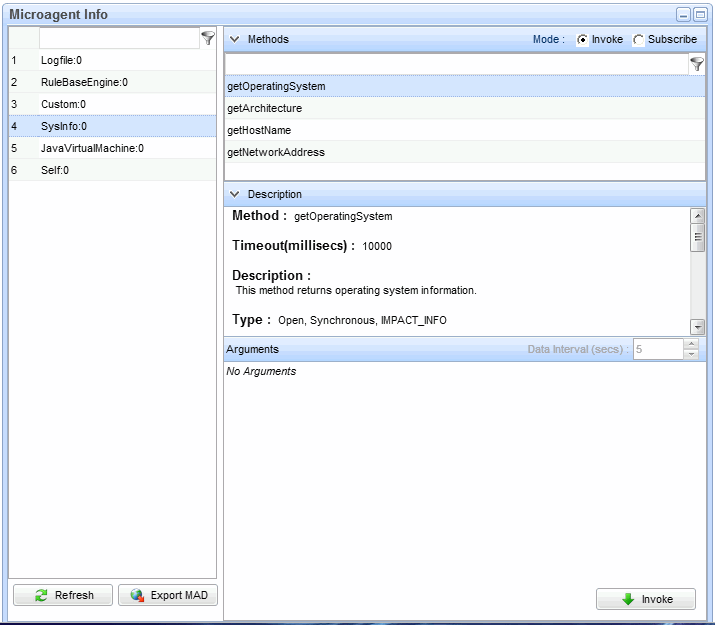Click the Export MAD button
This screenshot has height=625, width=715.
pos(168,595)
